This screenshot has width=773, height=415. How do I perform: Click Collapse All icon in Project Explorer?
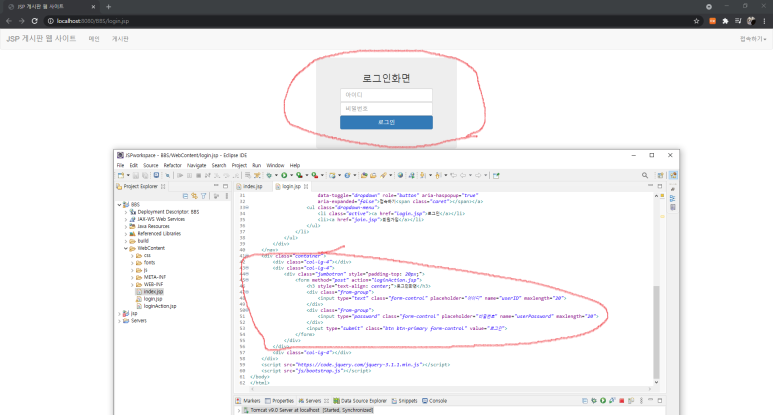185,196
